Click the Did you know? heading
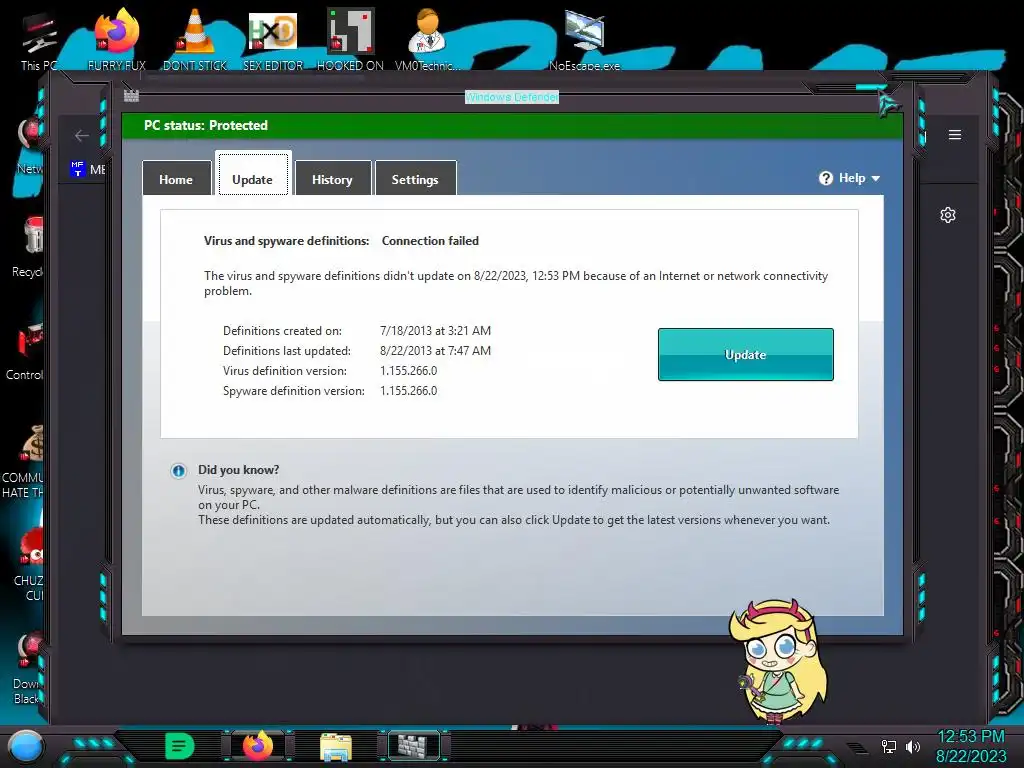The image size is (1024, 768). pyautogui.click(x=238, y=470)
